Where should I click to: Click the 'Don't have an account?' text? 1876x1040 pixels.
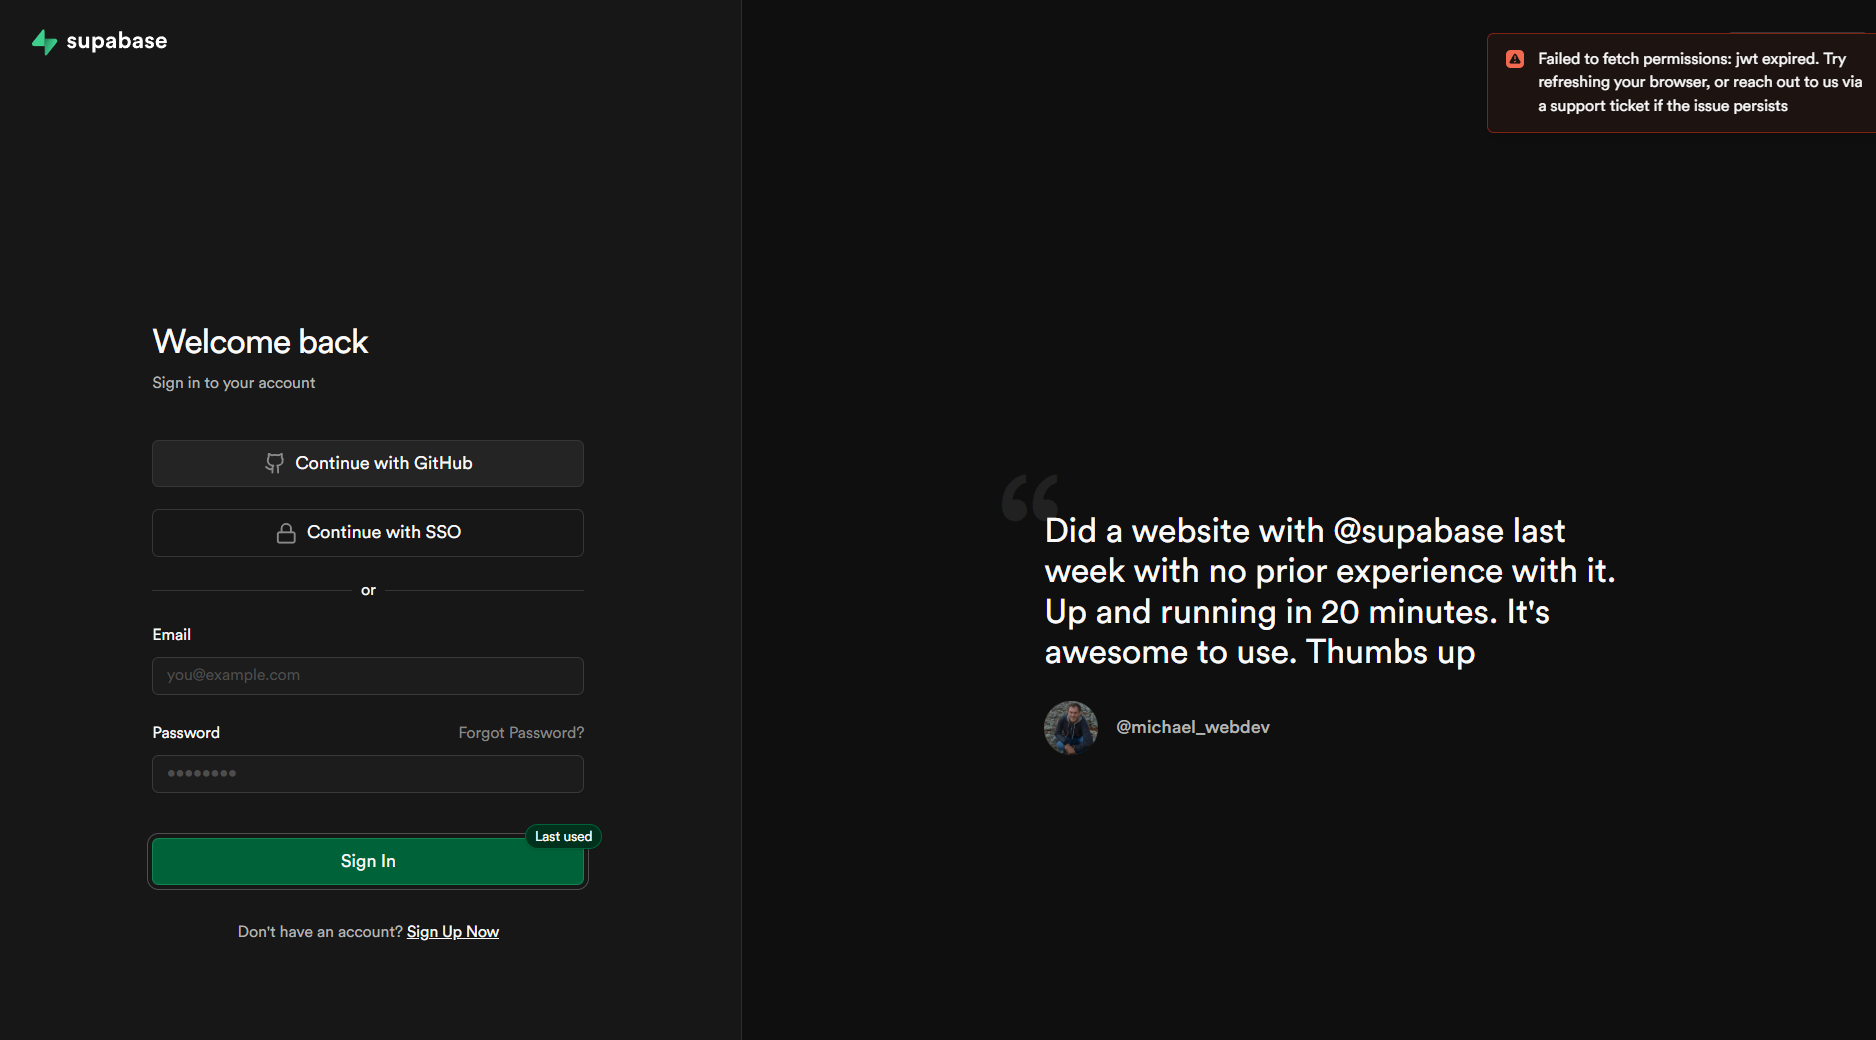coord(320,932)
